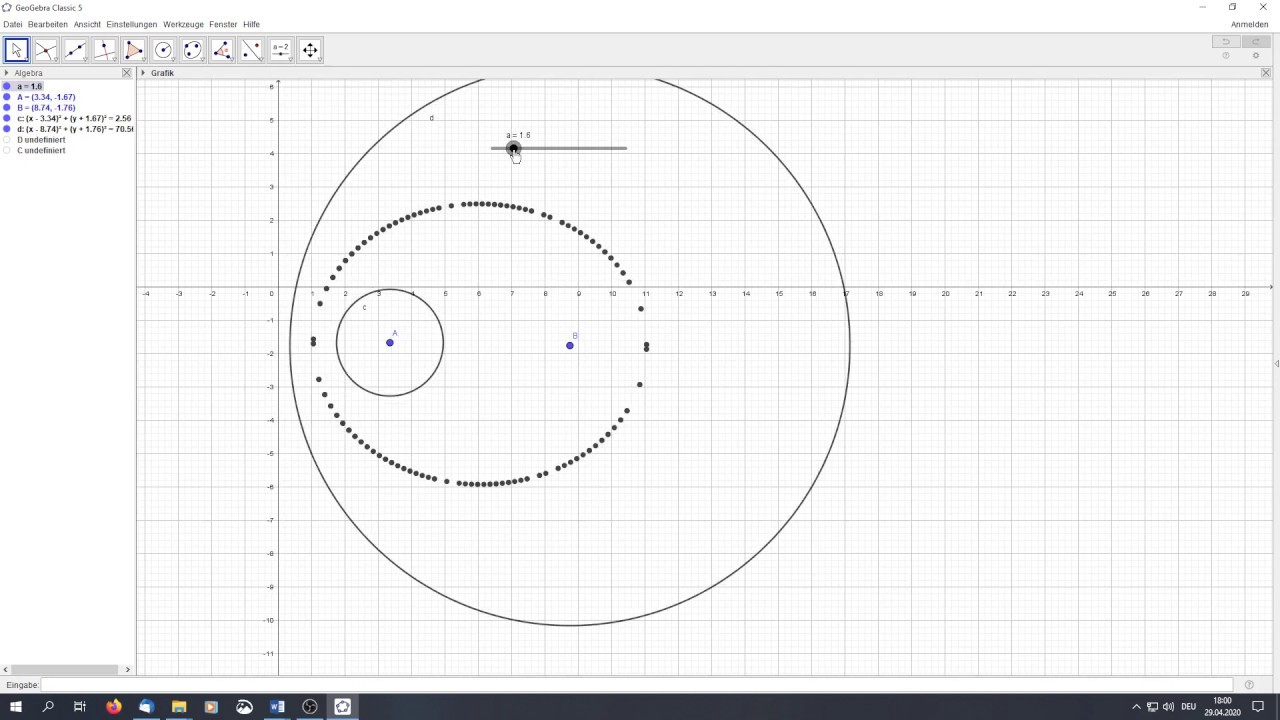Screen dimensions: 1280x720
Task: Toggle visibility of point A
Action: coord(7,97)
